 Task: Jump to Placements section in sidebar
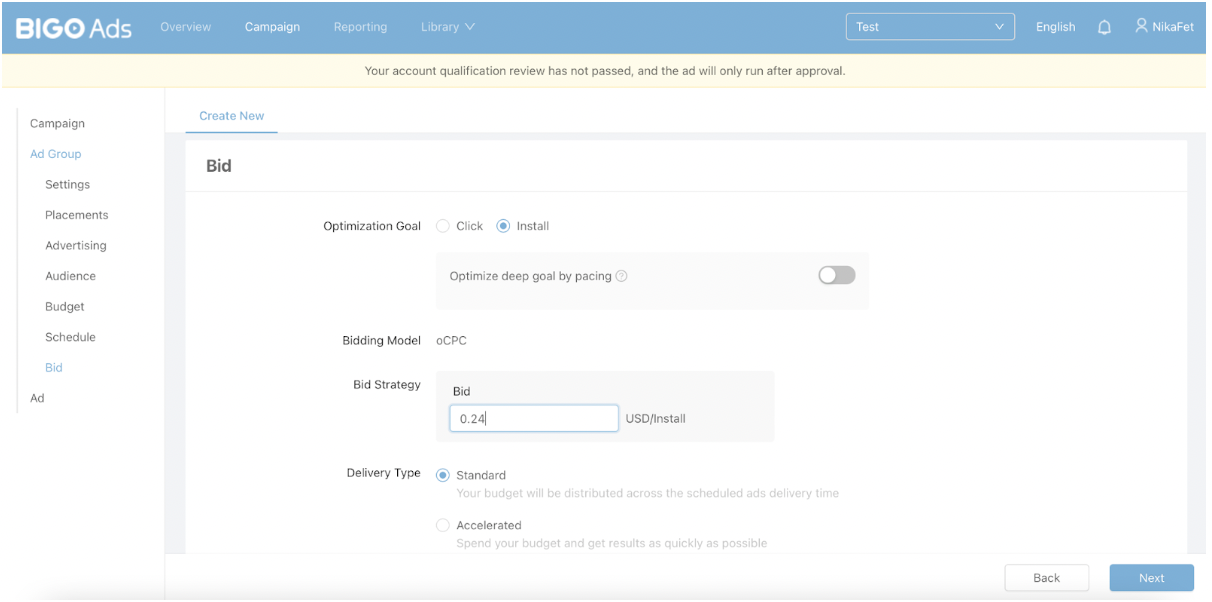click(x=77, y=215)
